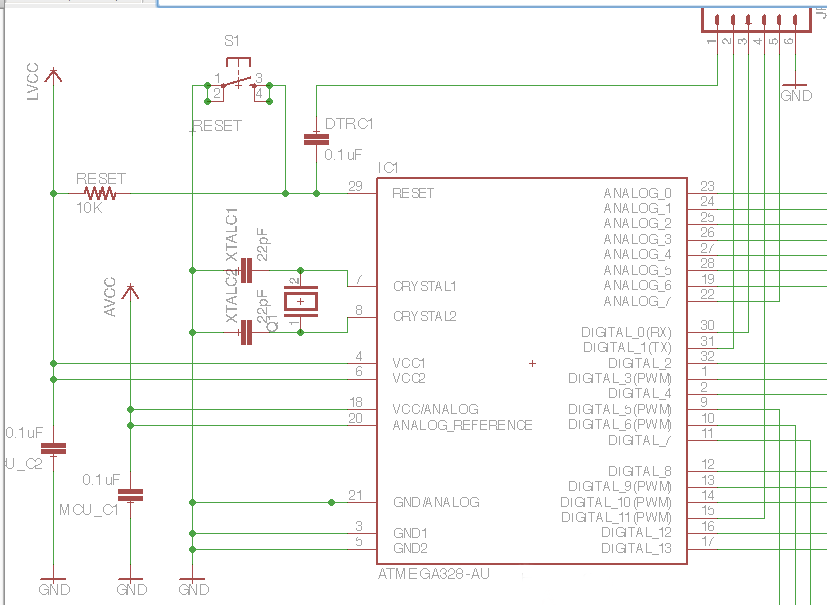Click pin number 21 at GND/ANALOG
Viewport: 827px width, 605px height.
[355, 495]
